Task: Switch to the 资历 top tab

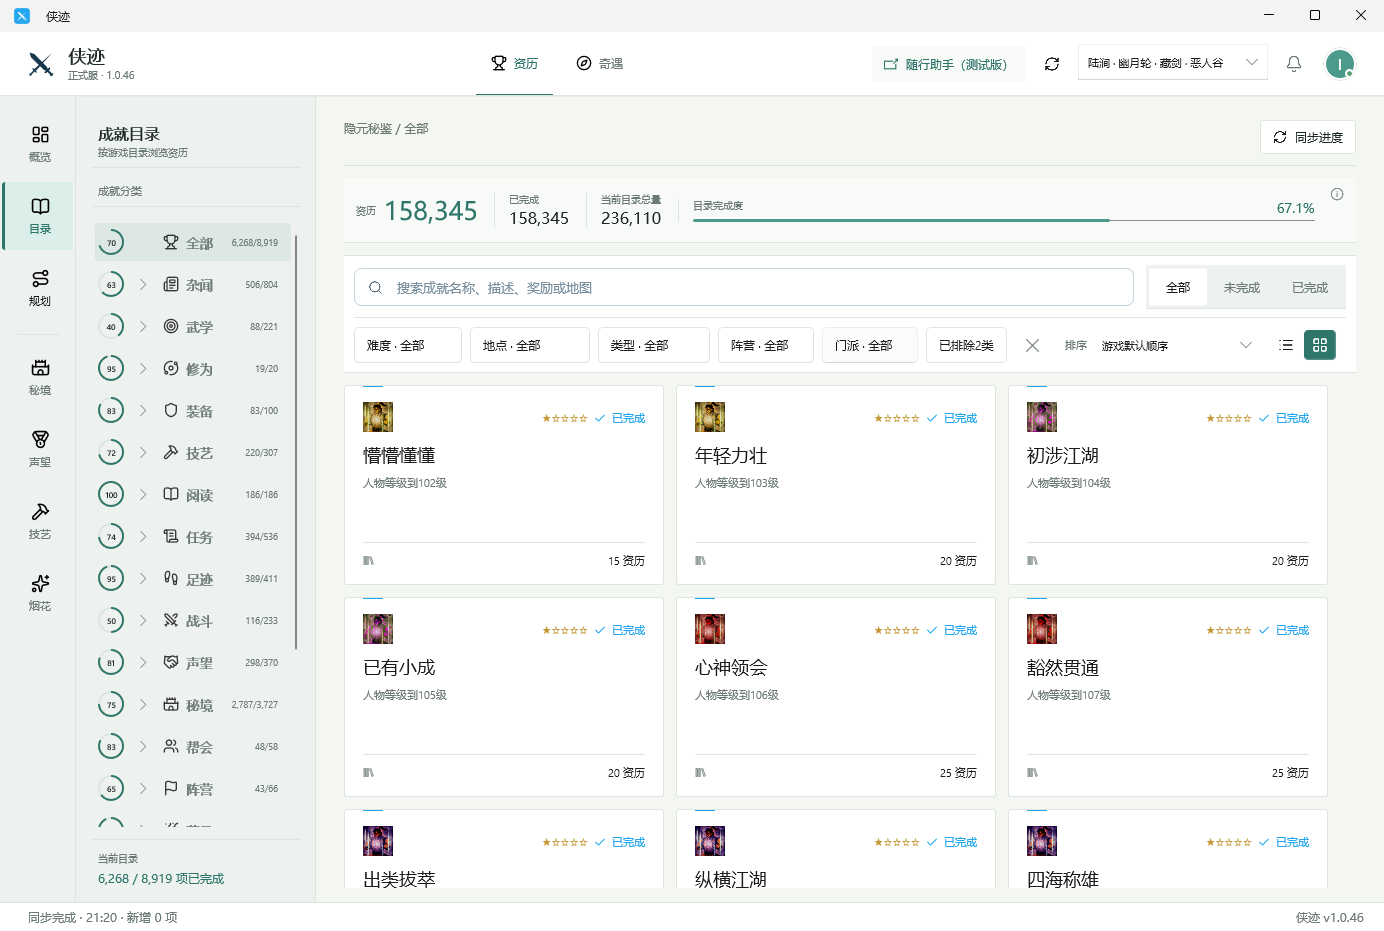Action: (514, 64)
